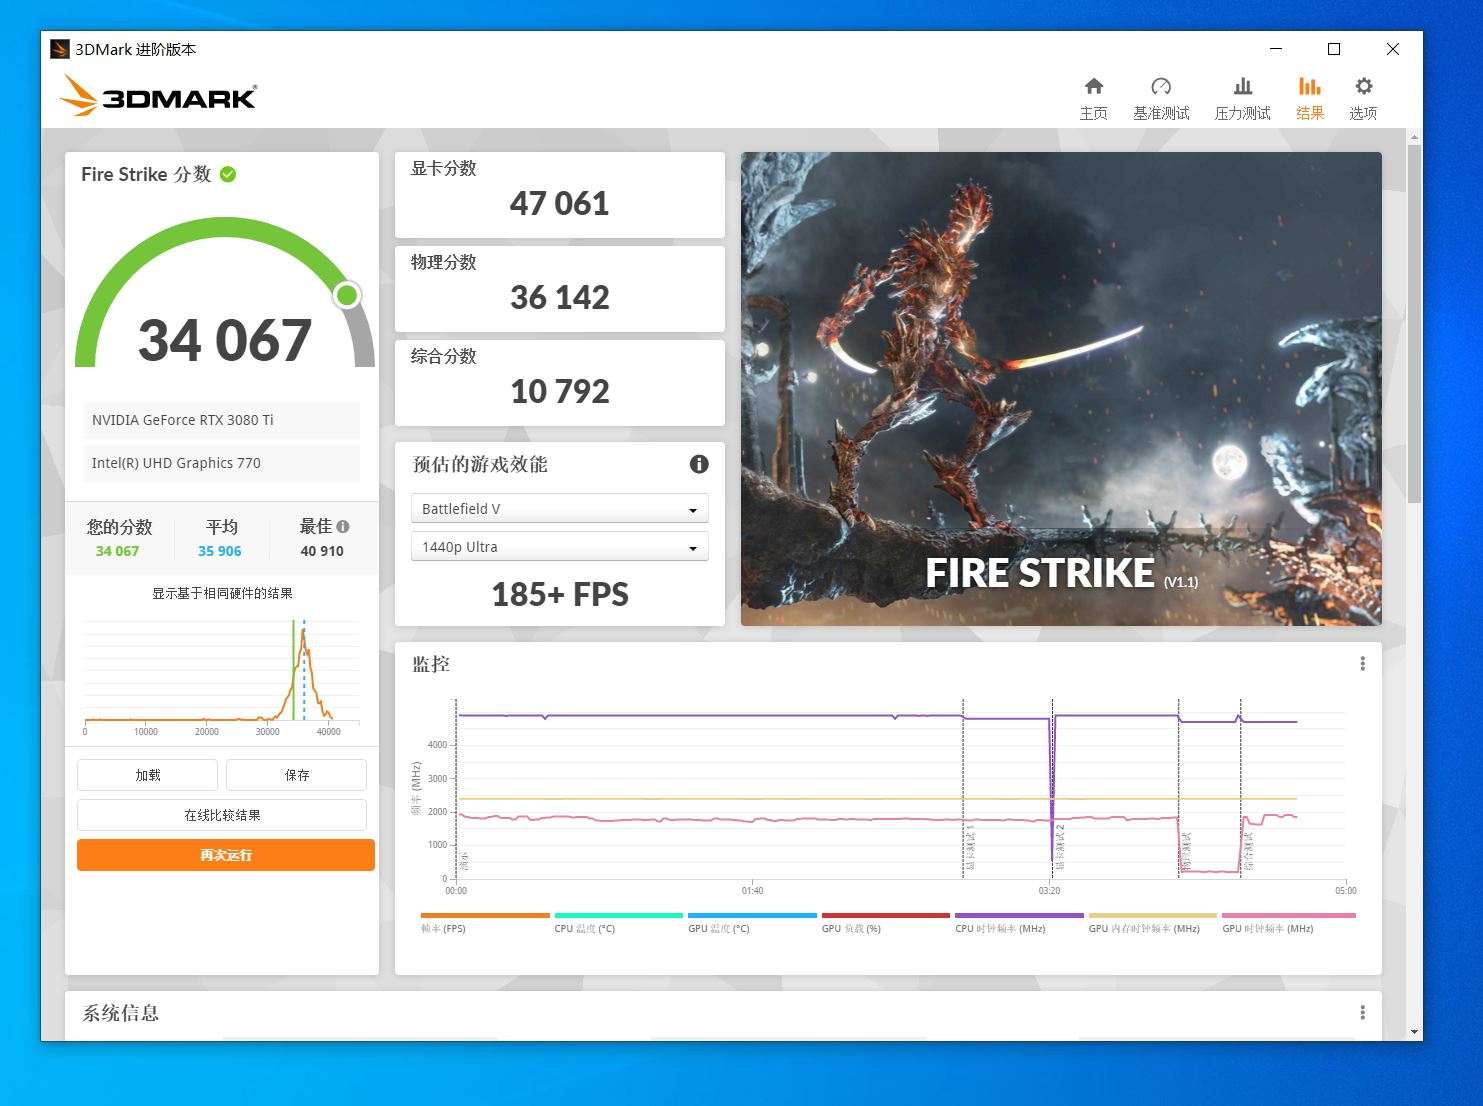This screenshot has width=1483, height=1106.
Task: Open the 1440p Ultra preset dropdown
Action: (x=560, y=547)
